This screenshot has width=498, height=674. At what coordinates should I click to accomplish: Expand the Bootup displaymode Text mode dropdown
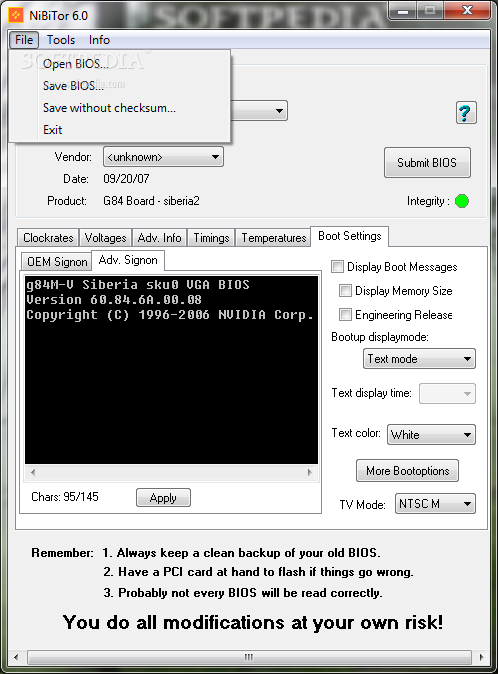pyautogui.click(x=419, y=359)
